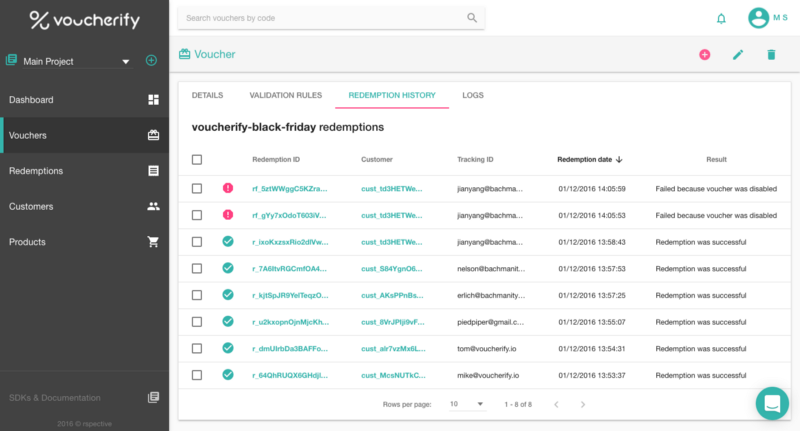Open redemption link rf_5ztWWggC5KZra

pos(290,189)
